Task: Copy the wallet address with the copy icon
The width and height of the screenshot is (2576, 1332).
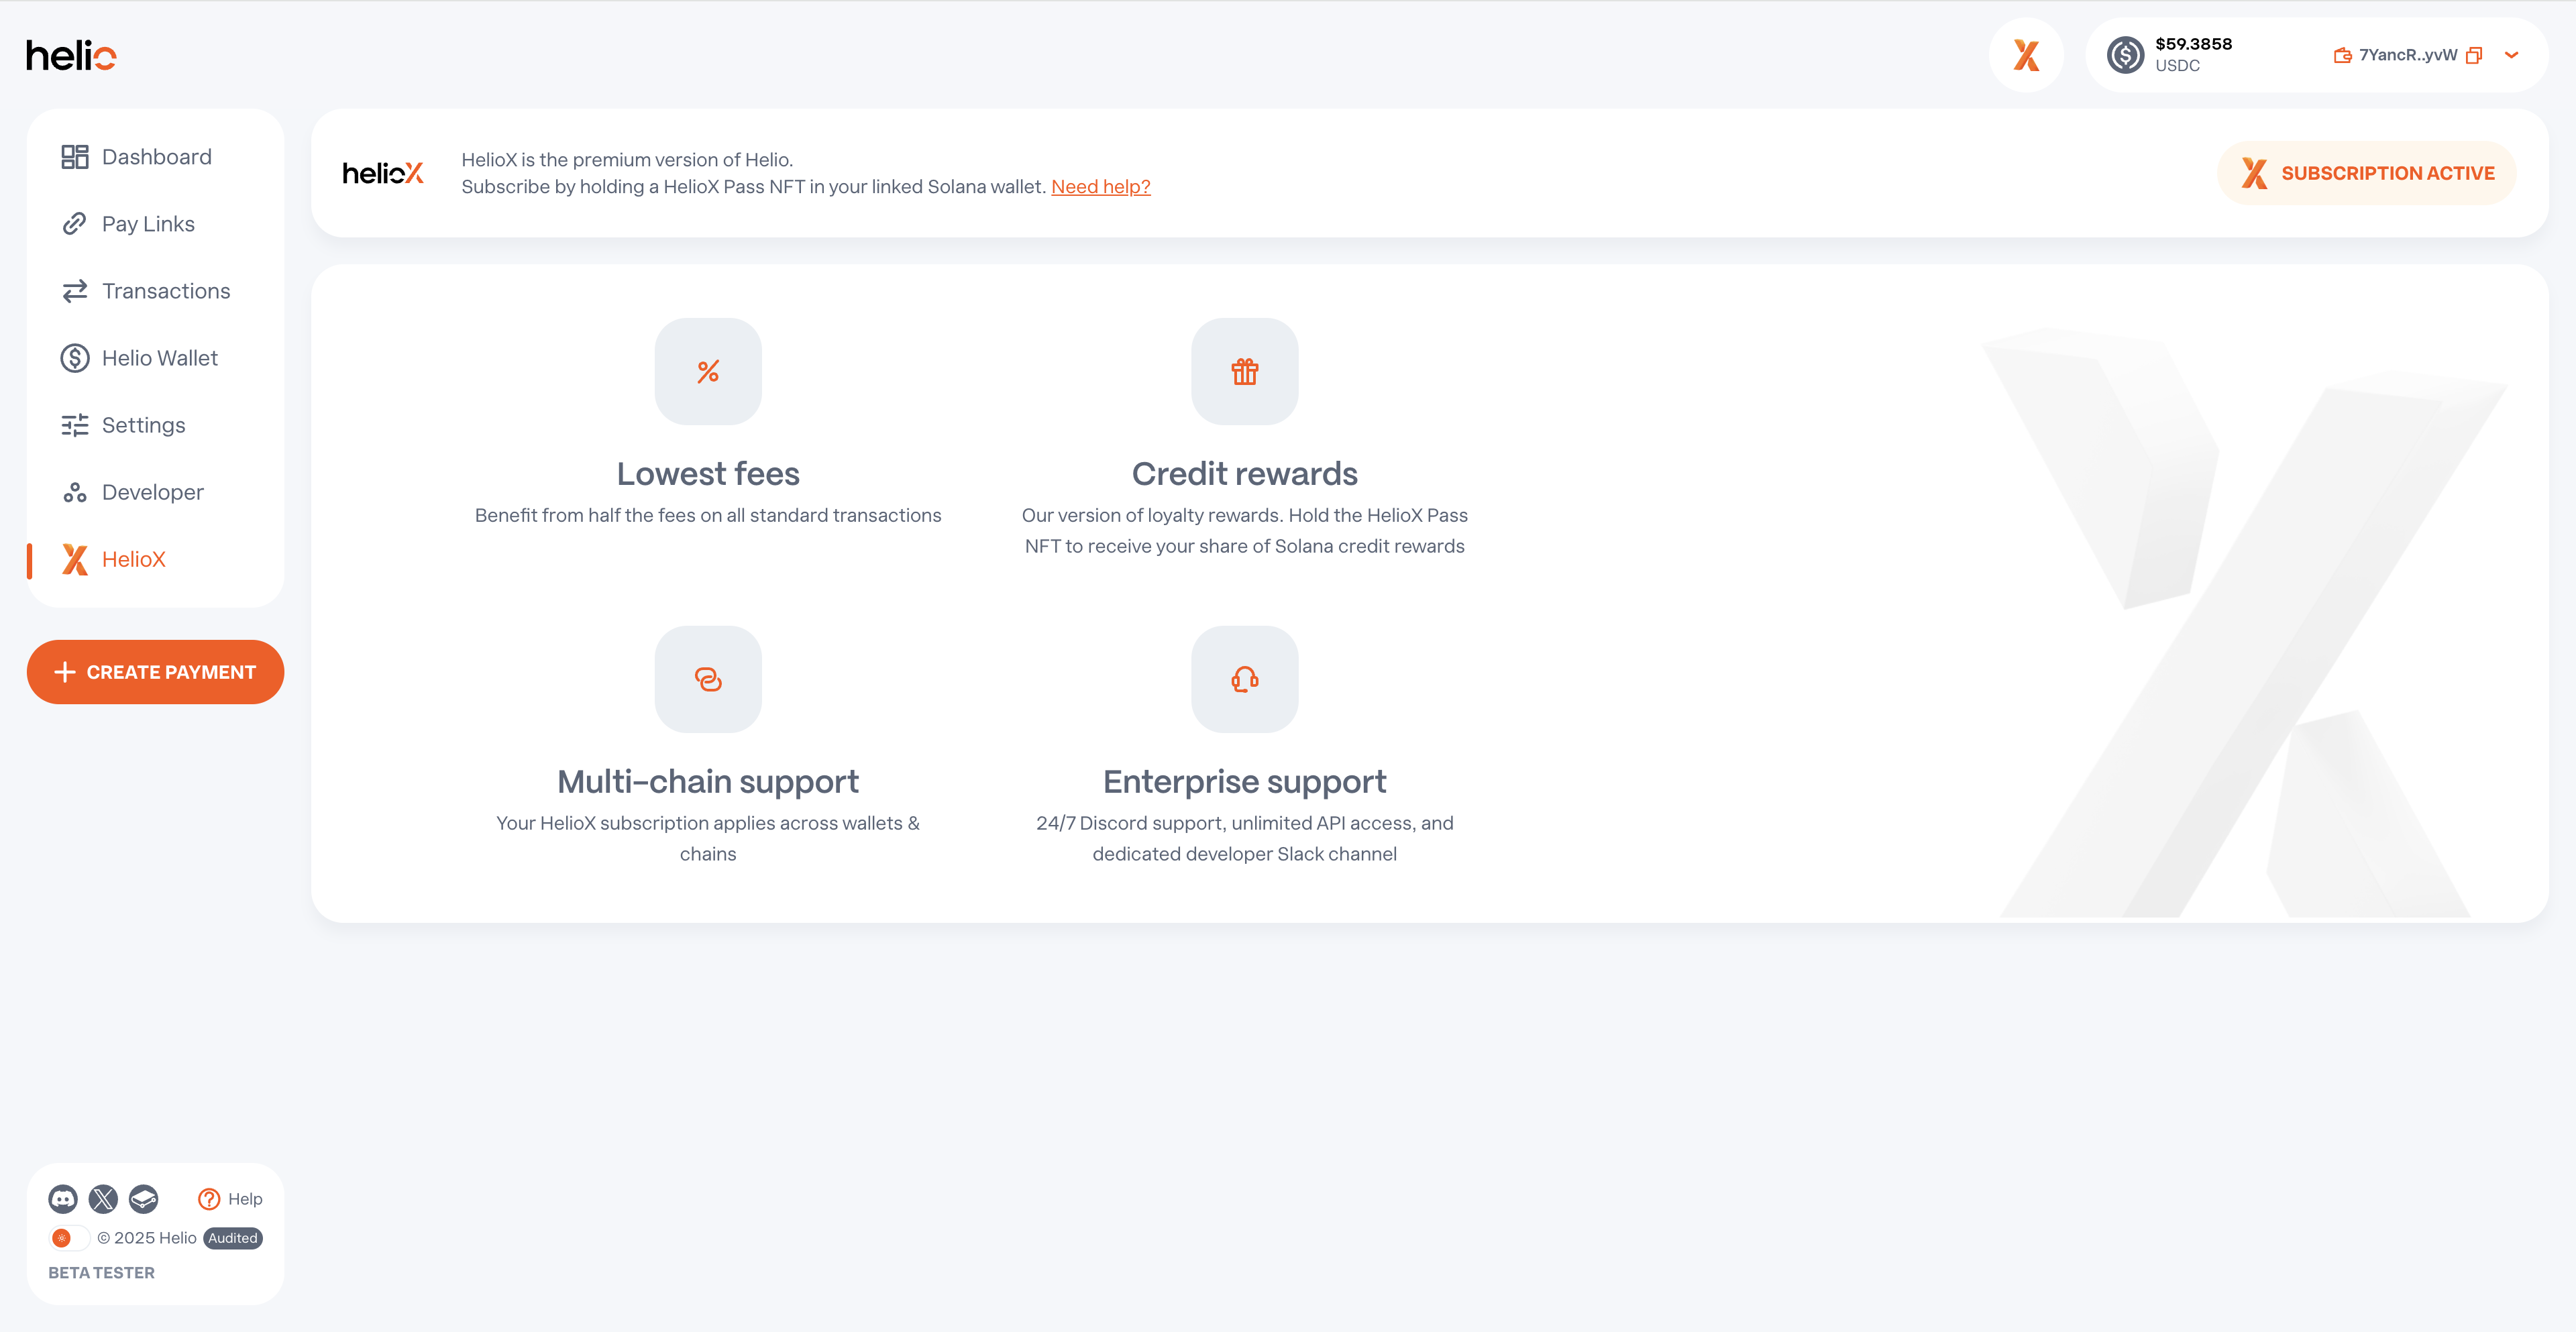Action: coord(2474,55)
